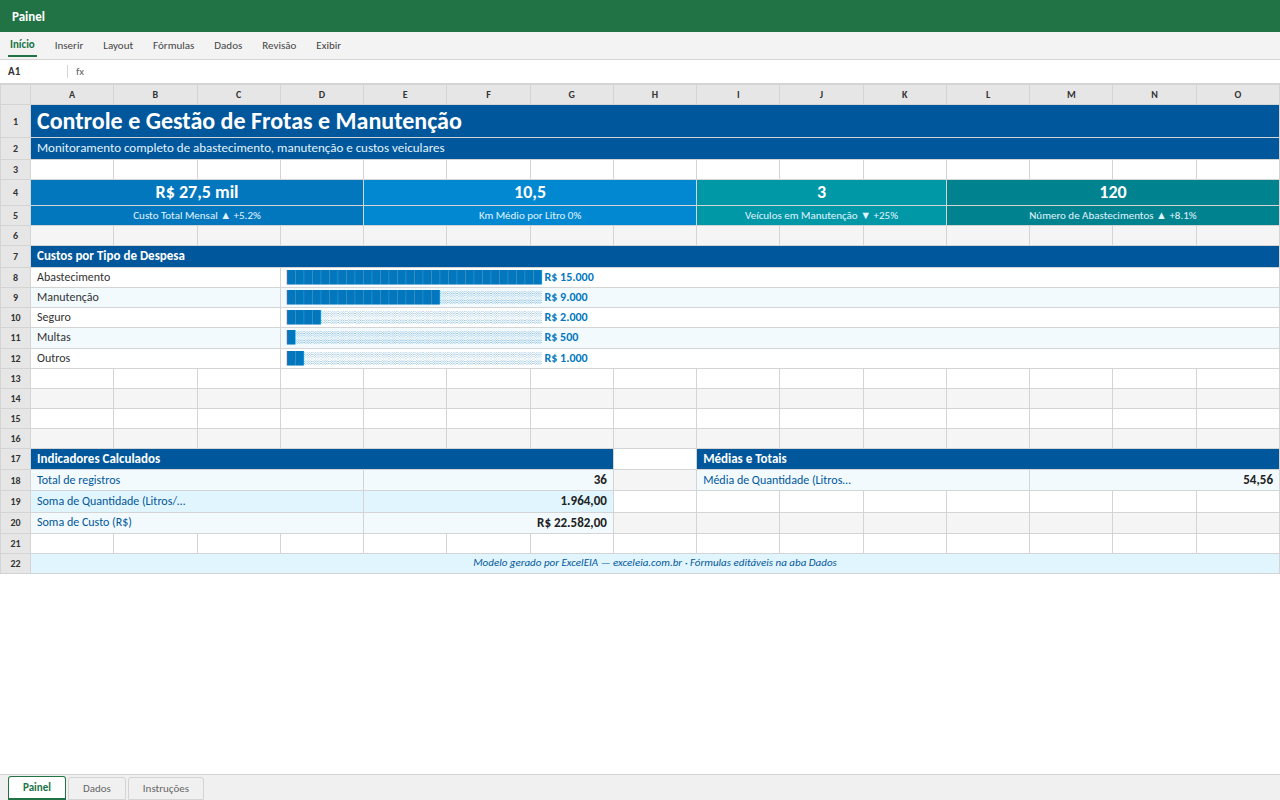
Task: Select the Multas row label
Action: [156, 338]
